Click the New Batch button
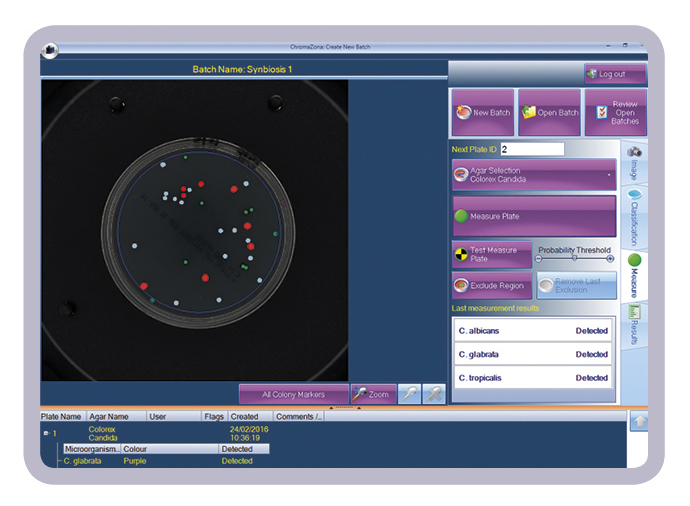This screenshot has height=506, width=690. click(483, 113)
